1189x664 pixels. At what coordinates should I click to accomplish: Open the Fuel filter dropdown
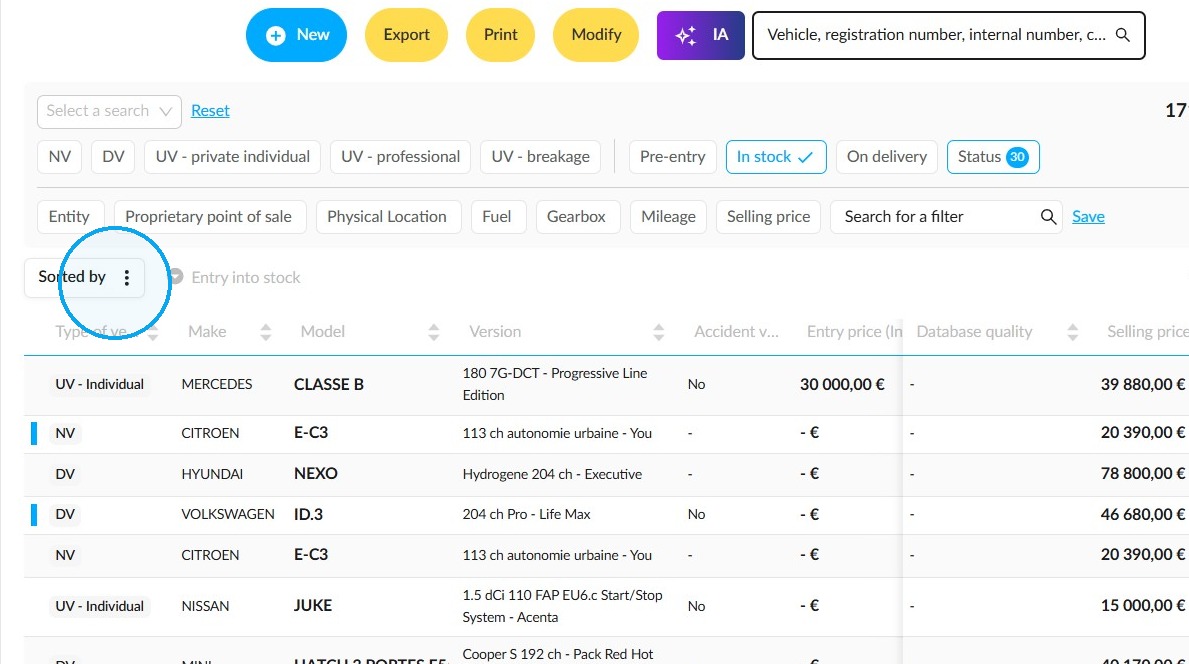[497, 217]
